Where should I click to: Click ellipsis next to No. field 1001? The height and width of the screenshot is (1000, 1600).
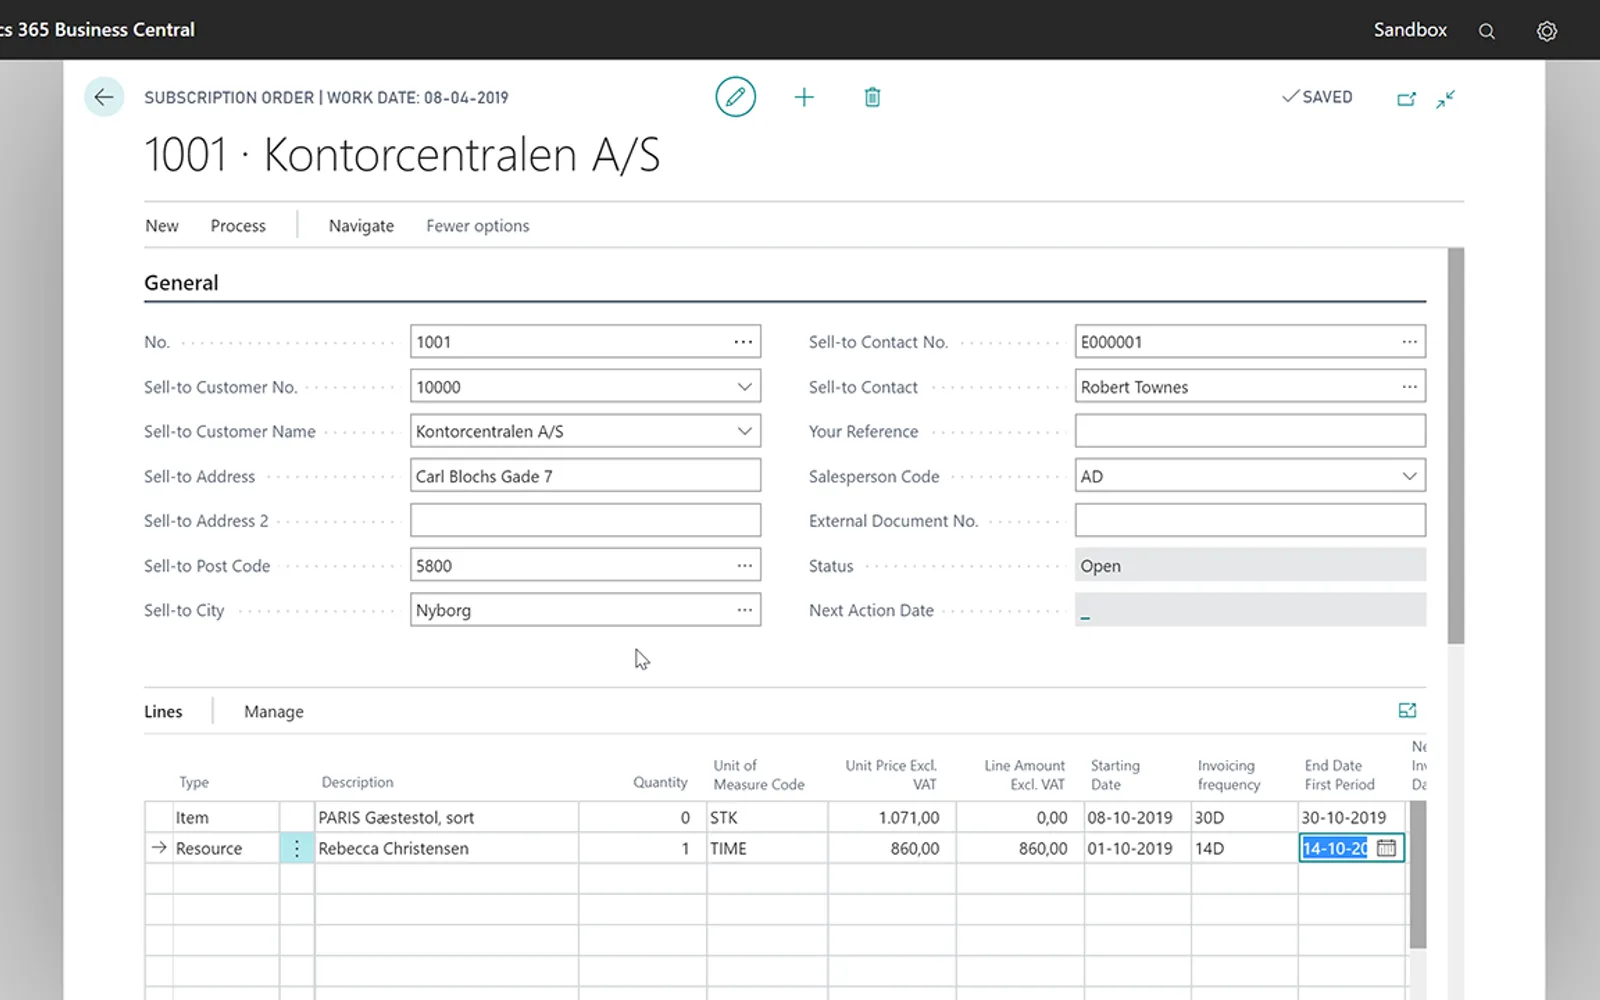pyautogui.click(x=743, y=342)
